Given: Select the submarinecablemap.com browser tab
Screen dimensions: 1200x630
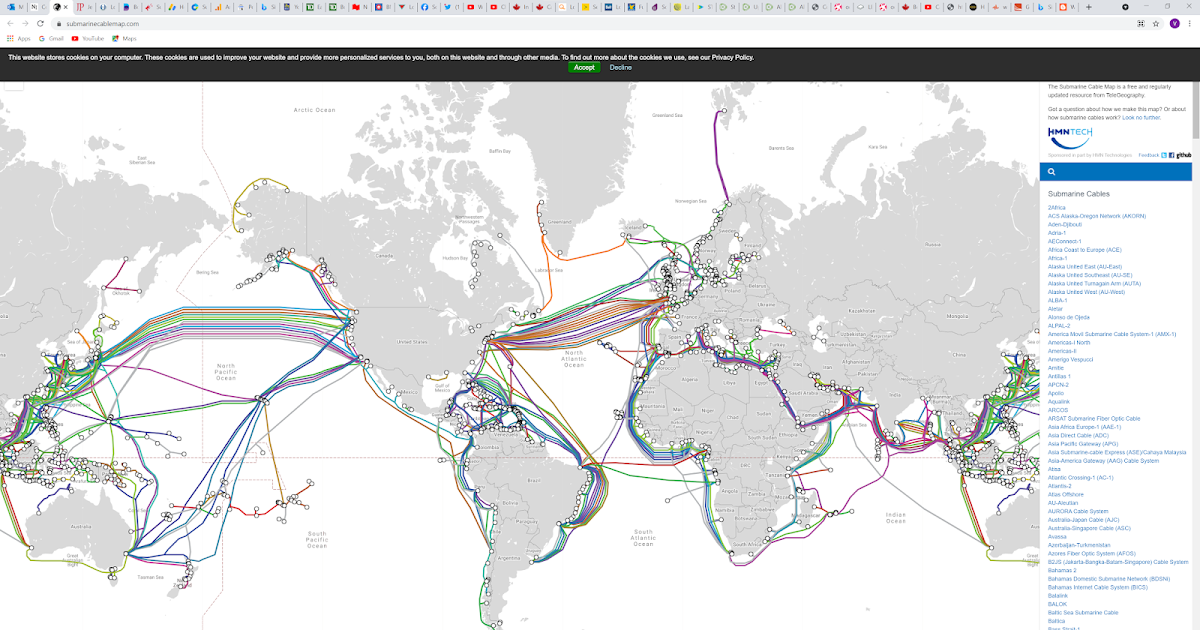Looking at the screenshot, I should 57,7.
